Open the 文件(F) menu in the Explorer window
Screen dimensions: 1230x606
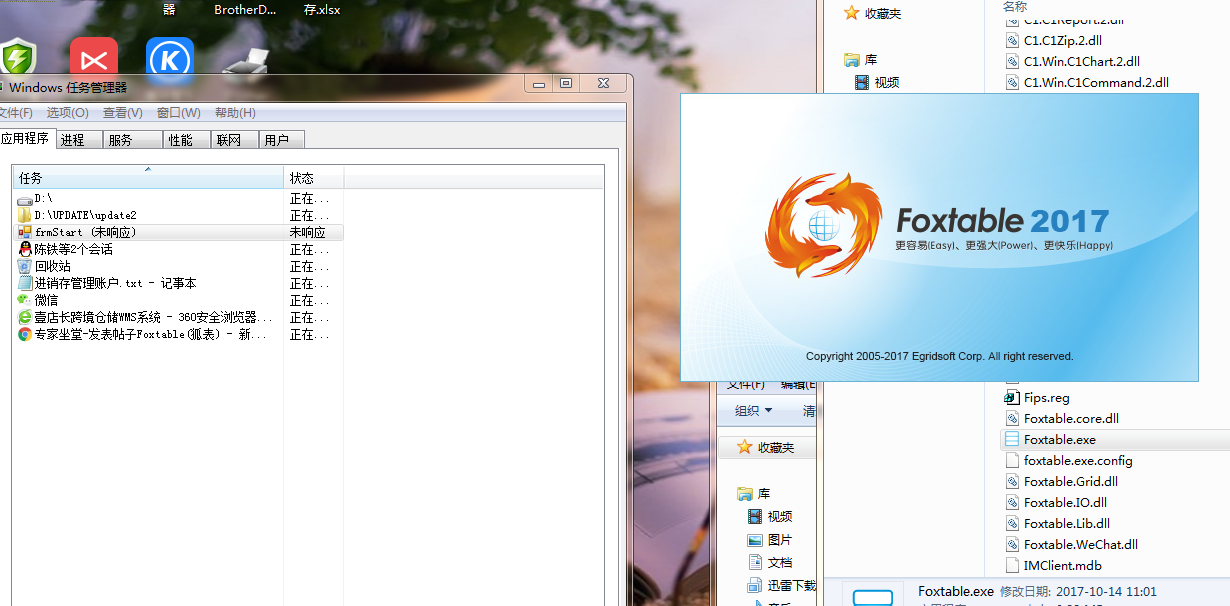point(745,386)
